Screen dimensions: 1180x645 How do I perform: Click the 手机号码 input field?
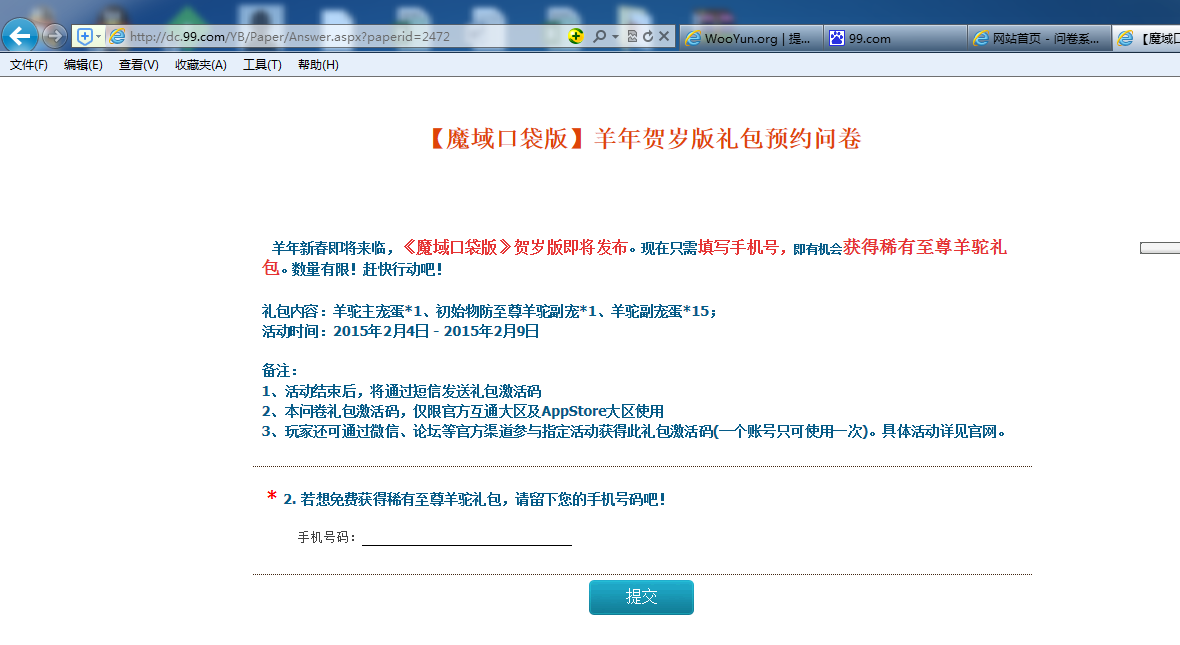coord(467,537)
